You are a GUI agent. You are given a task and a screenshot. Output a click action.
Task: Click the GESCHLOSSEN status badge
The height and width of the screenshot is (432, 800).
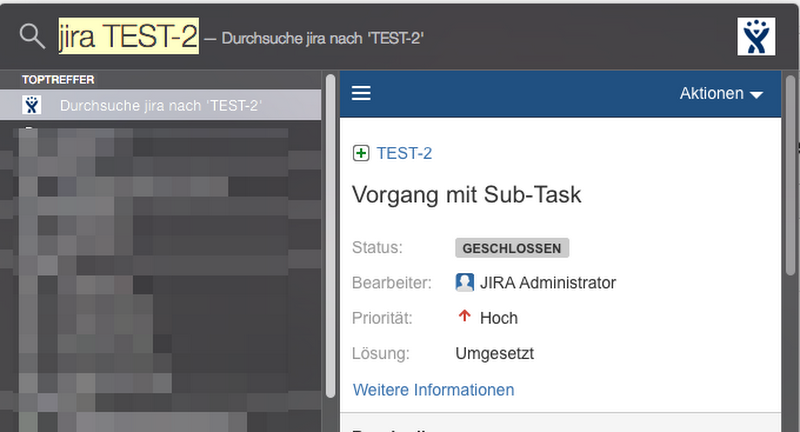512,248
